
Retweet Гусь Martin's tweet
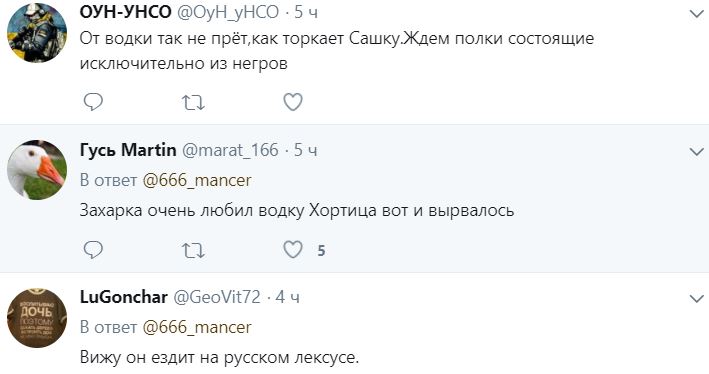[x=193, y=250]
